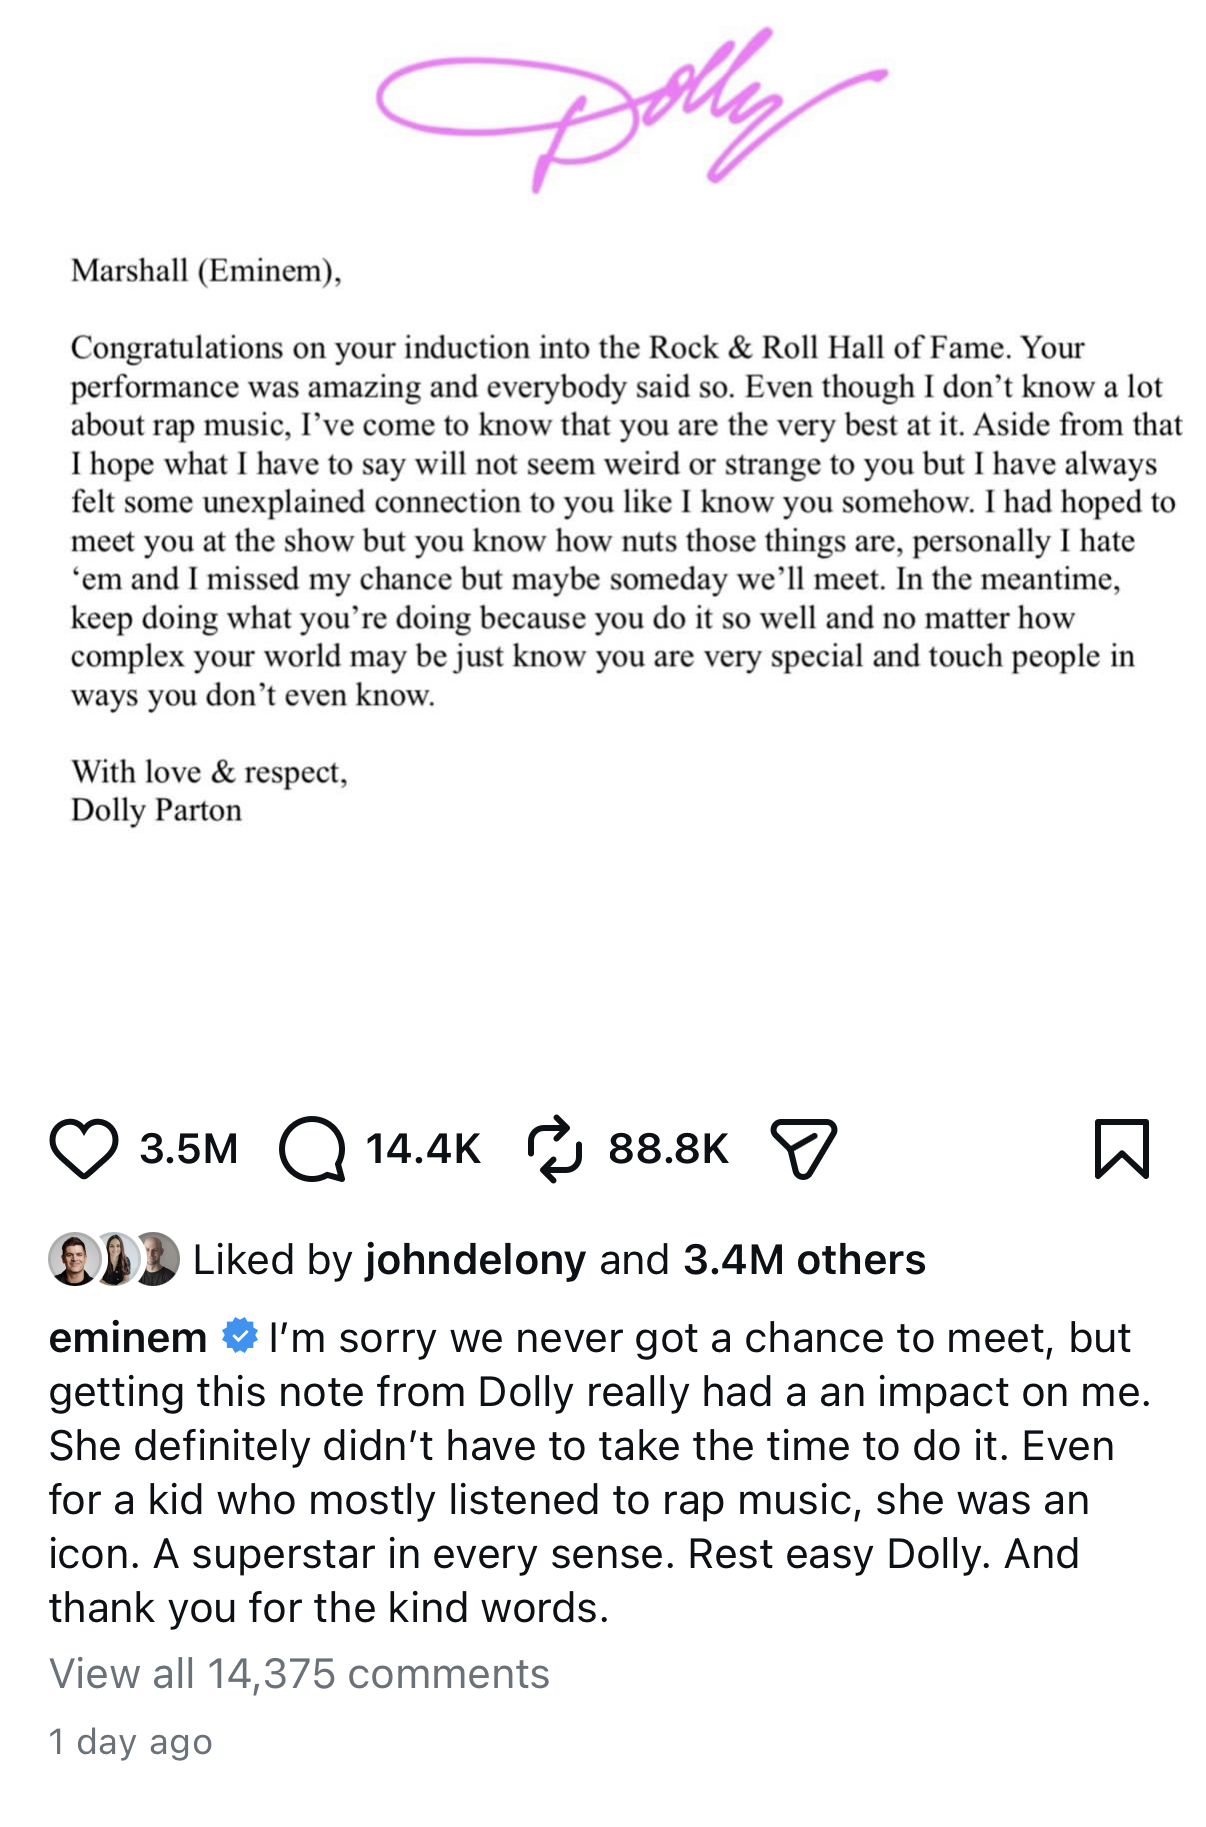Share post with paper plane icon

pos(803,1149)
